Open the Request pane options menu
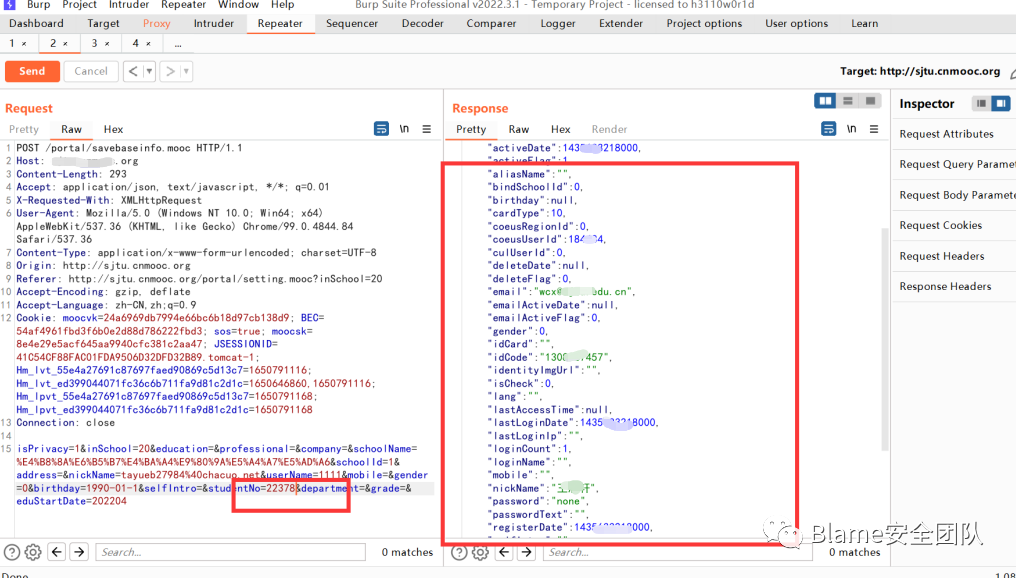The height and width of the screenshot is (578, 1016). pyautogui.click(x=426, y=129)
